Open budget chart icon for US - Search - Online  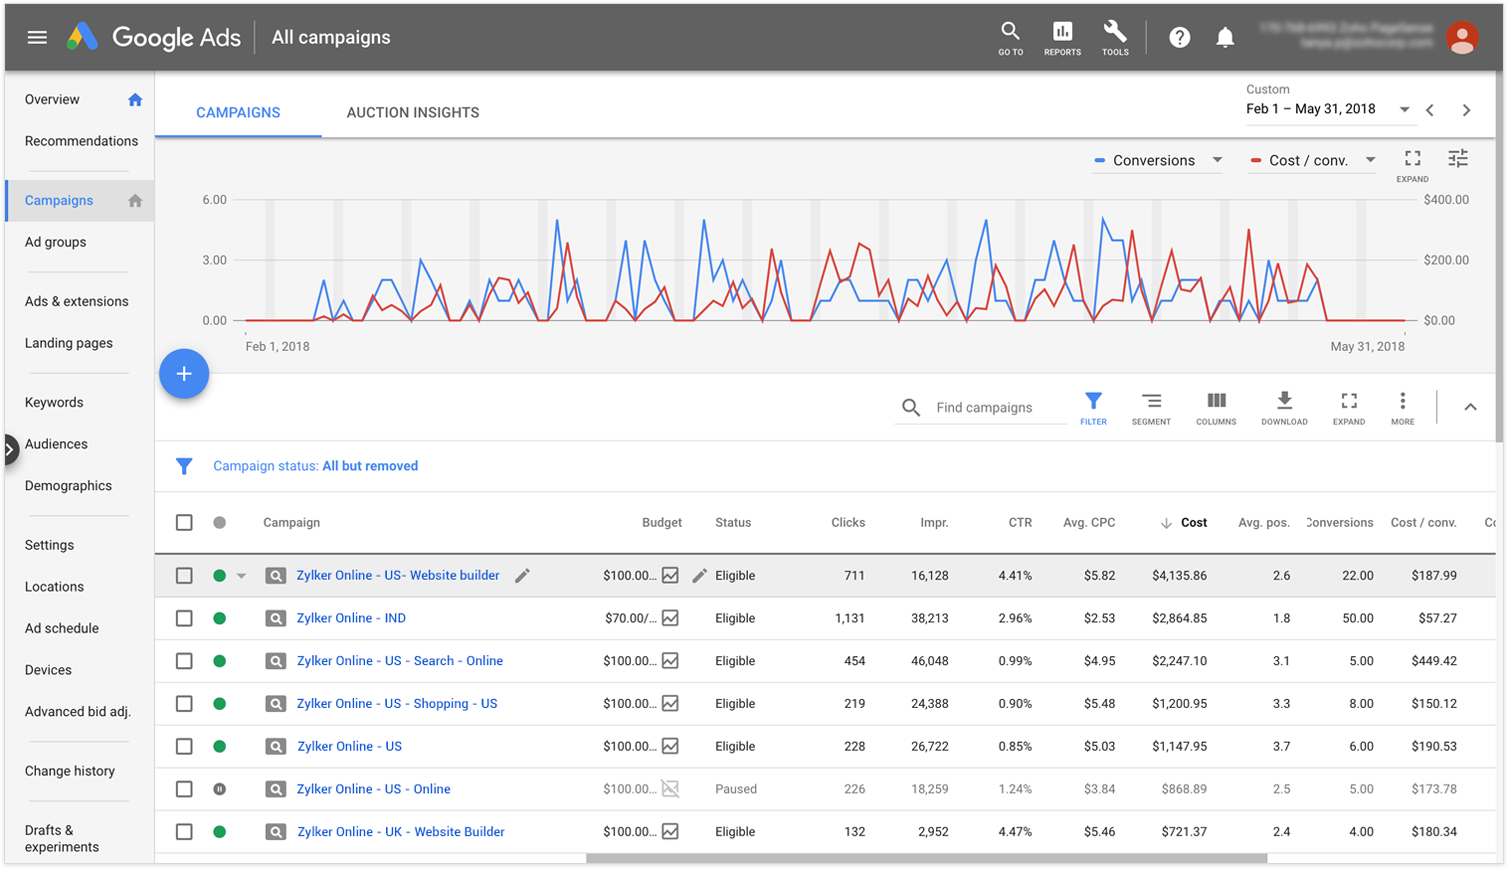point(671,661)
